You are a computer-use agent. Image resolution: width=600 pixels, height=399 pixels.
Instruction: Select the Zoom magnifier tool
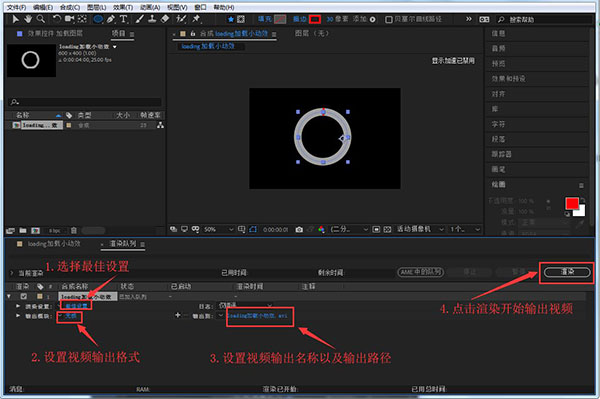pos(41,19)
